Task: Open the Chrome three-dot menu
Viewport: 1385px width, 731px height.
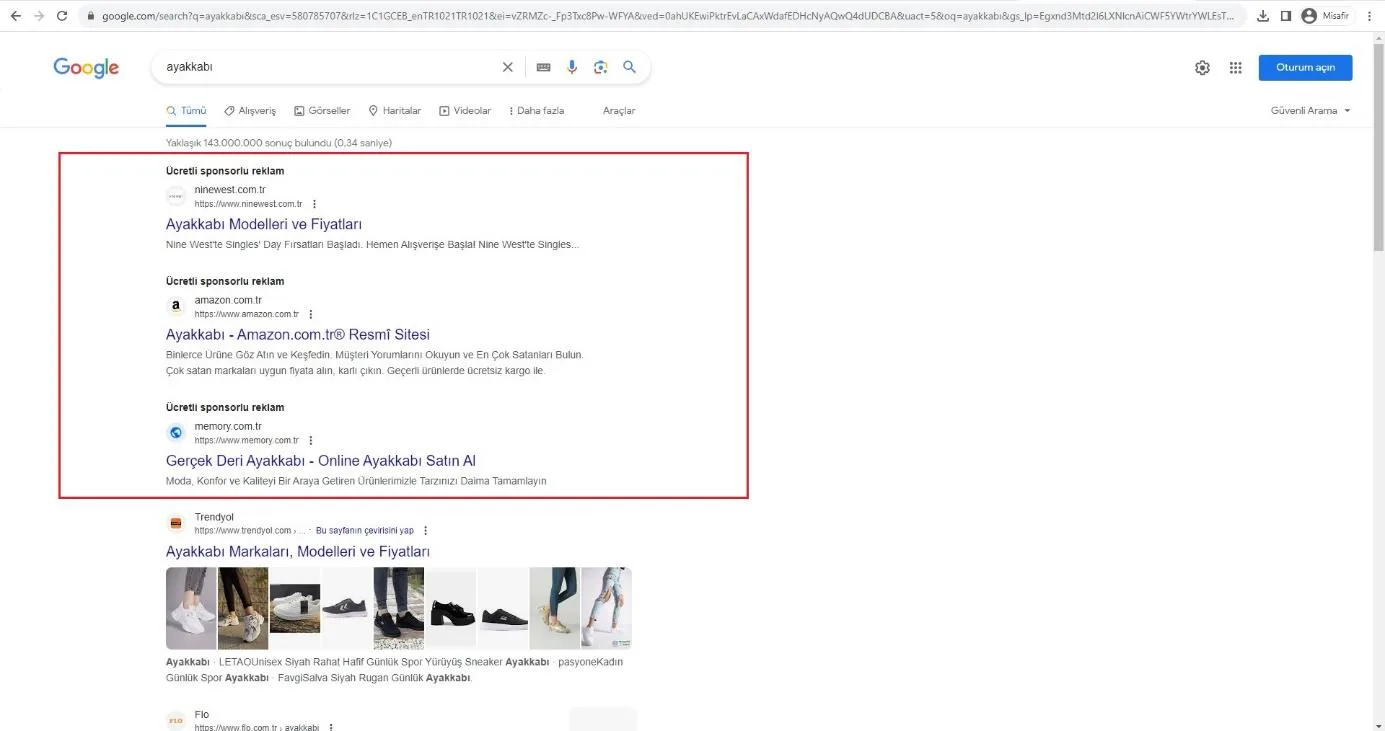Action: click(1369, 16)
